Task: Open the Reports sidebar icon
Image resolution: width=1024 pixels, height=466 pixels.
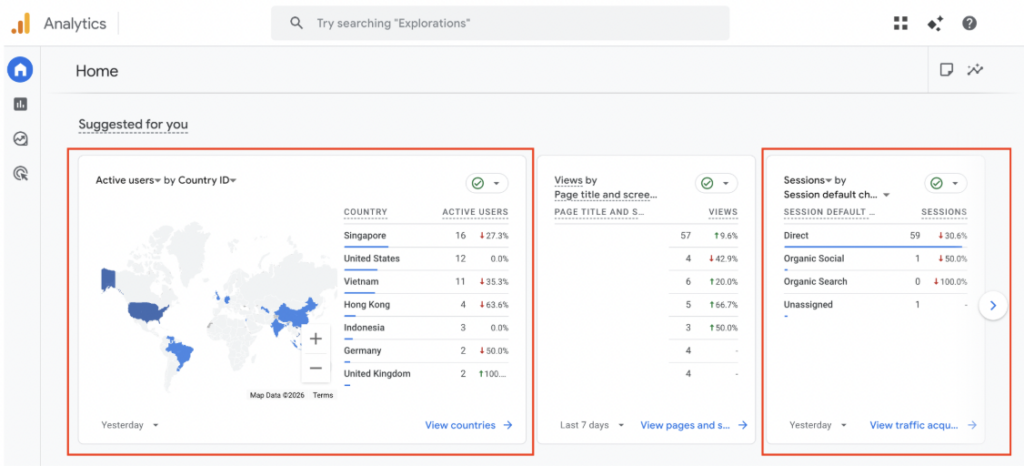Action: click(x=20, y=104)
